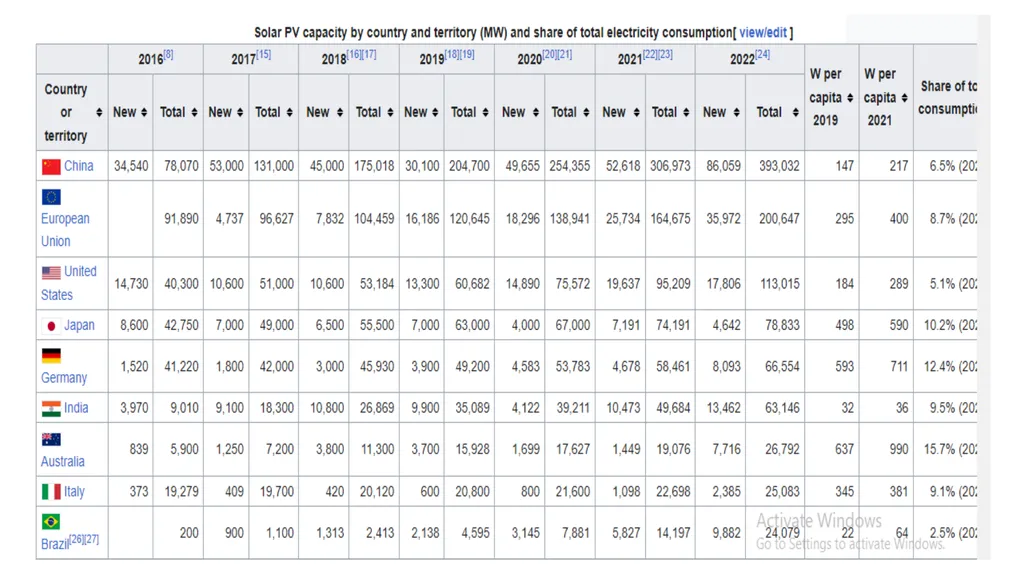The image size is (1024, 575).
Task: Sort by 2016 New column arrows
Action: (x=144, y=112)
